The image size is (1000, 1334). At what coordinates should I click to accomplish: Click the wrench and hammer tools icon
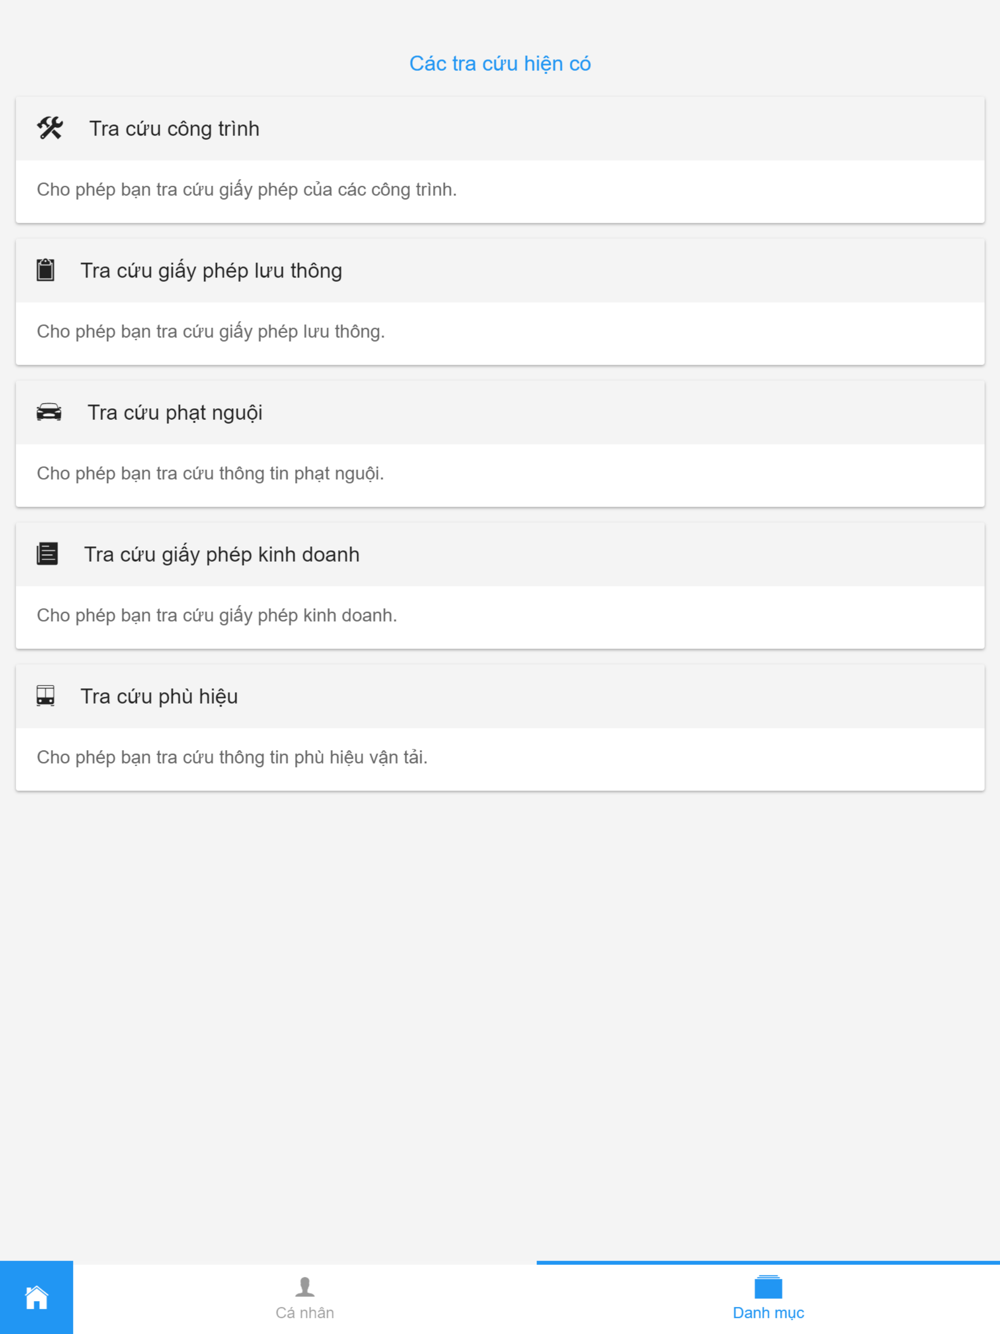click(50, 128)
